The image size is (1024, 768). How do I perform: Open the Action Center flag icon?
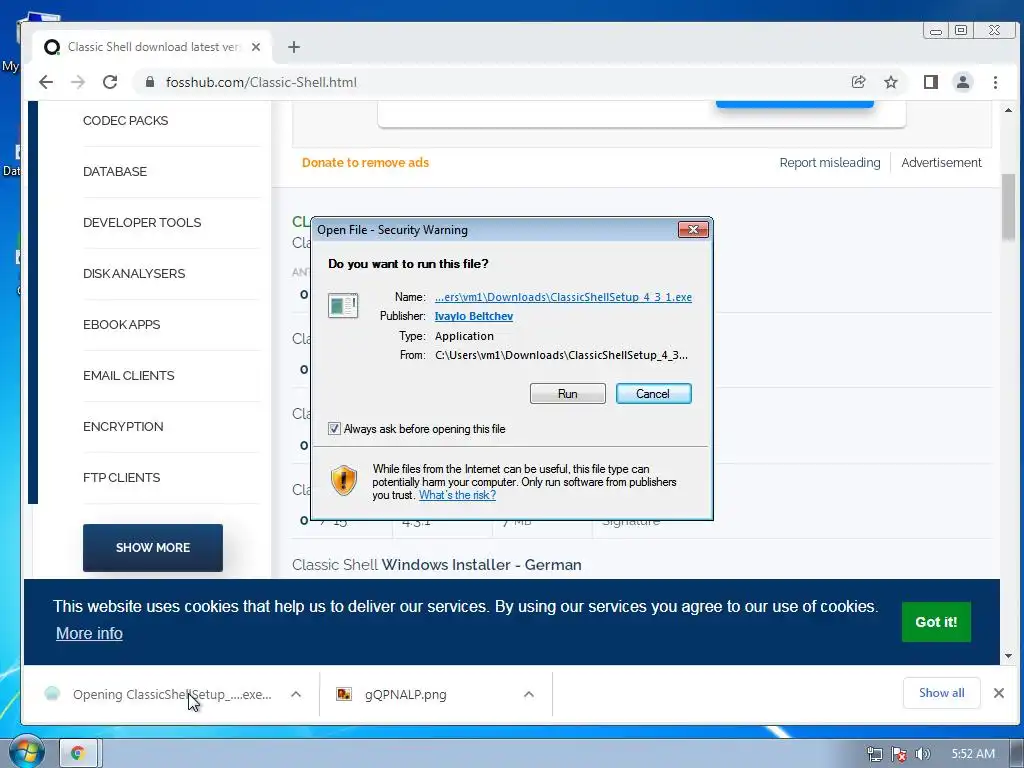(899, 754)
